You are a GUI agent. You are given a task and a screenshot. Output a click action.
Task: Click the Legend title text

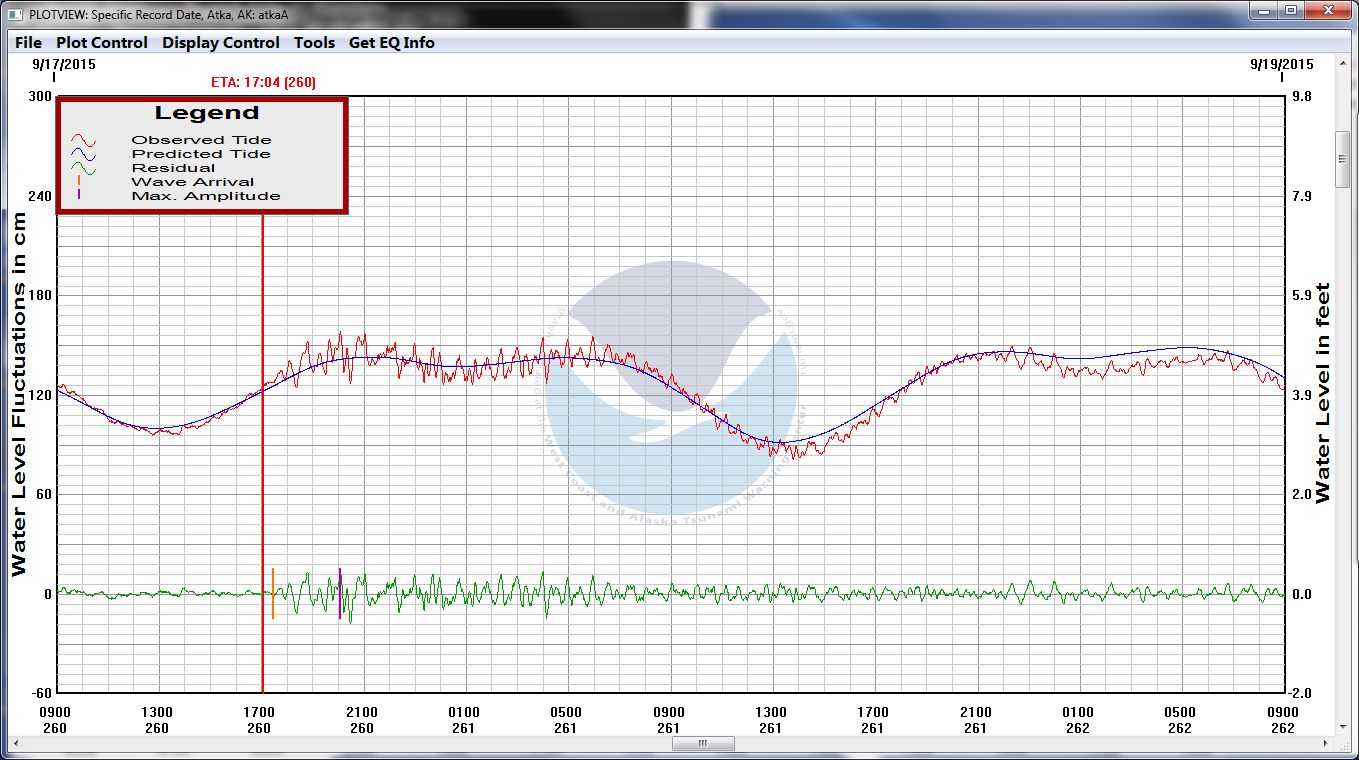coord(207,113)
